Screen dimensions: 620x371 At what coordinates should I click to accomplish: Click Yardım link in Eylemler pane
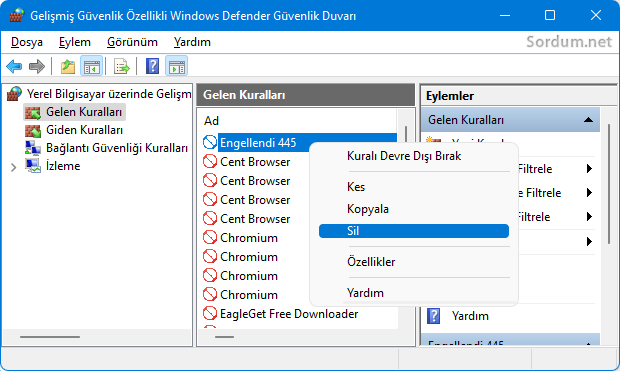coord(471,316)
